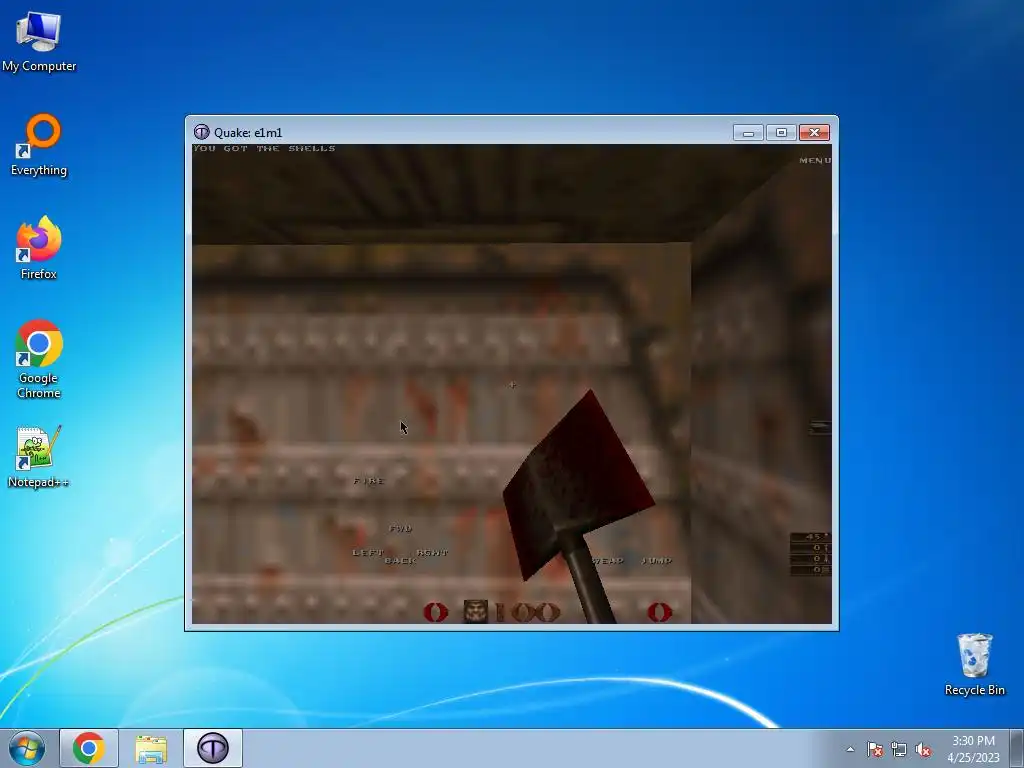
Task: Close the Quake e1m1 window
Action: pos(814,133)
